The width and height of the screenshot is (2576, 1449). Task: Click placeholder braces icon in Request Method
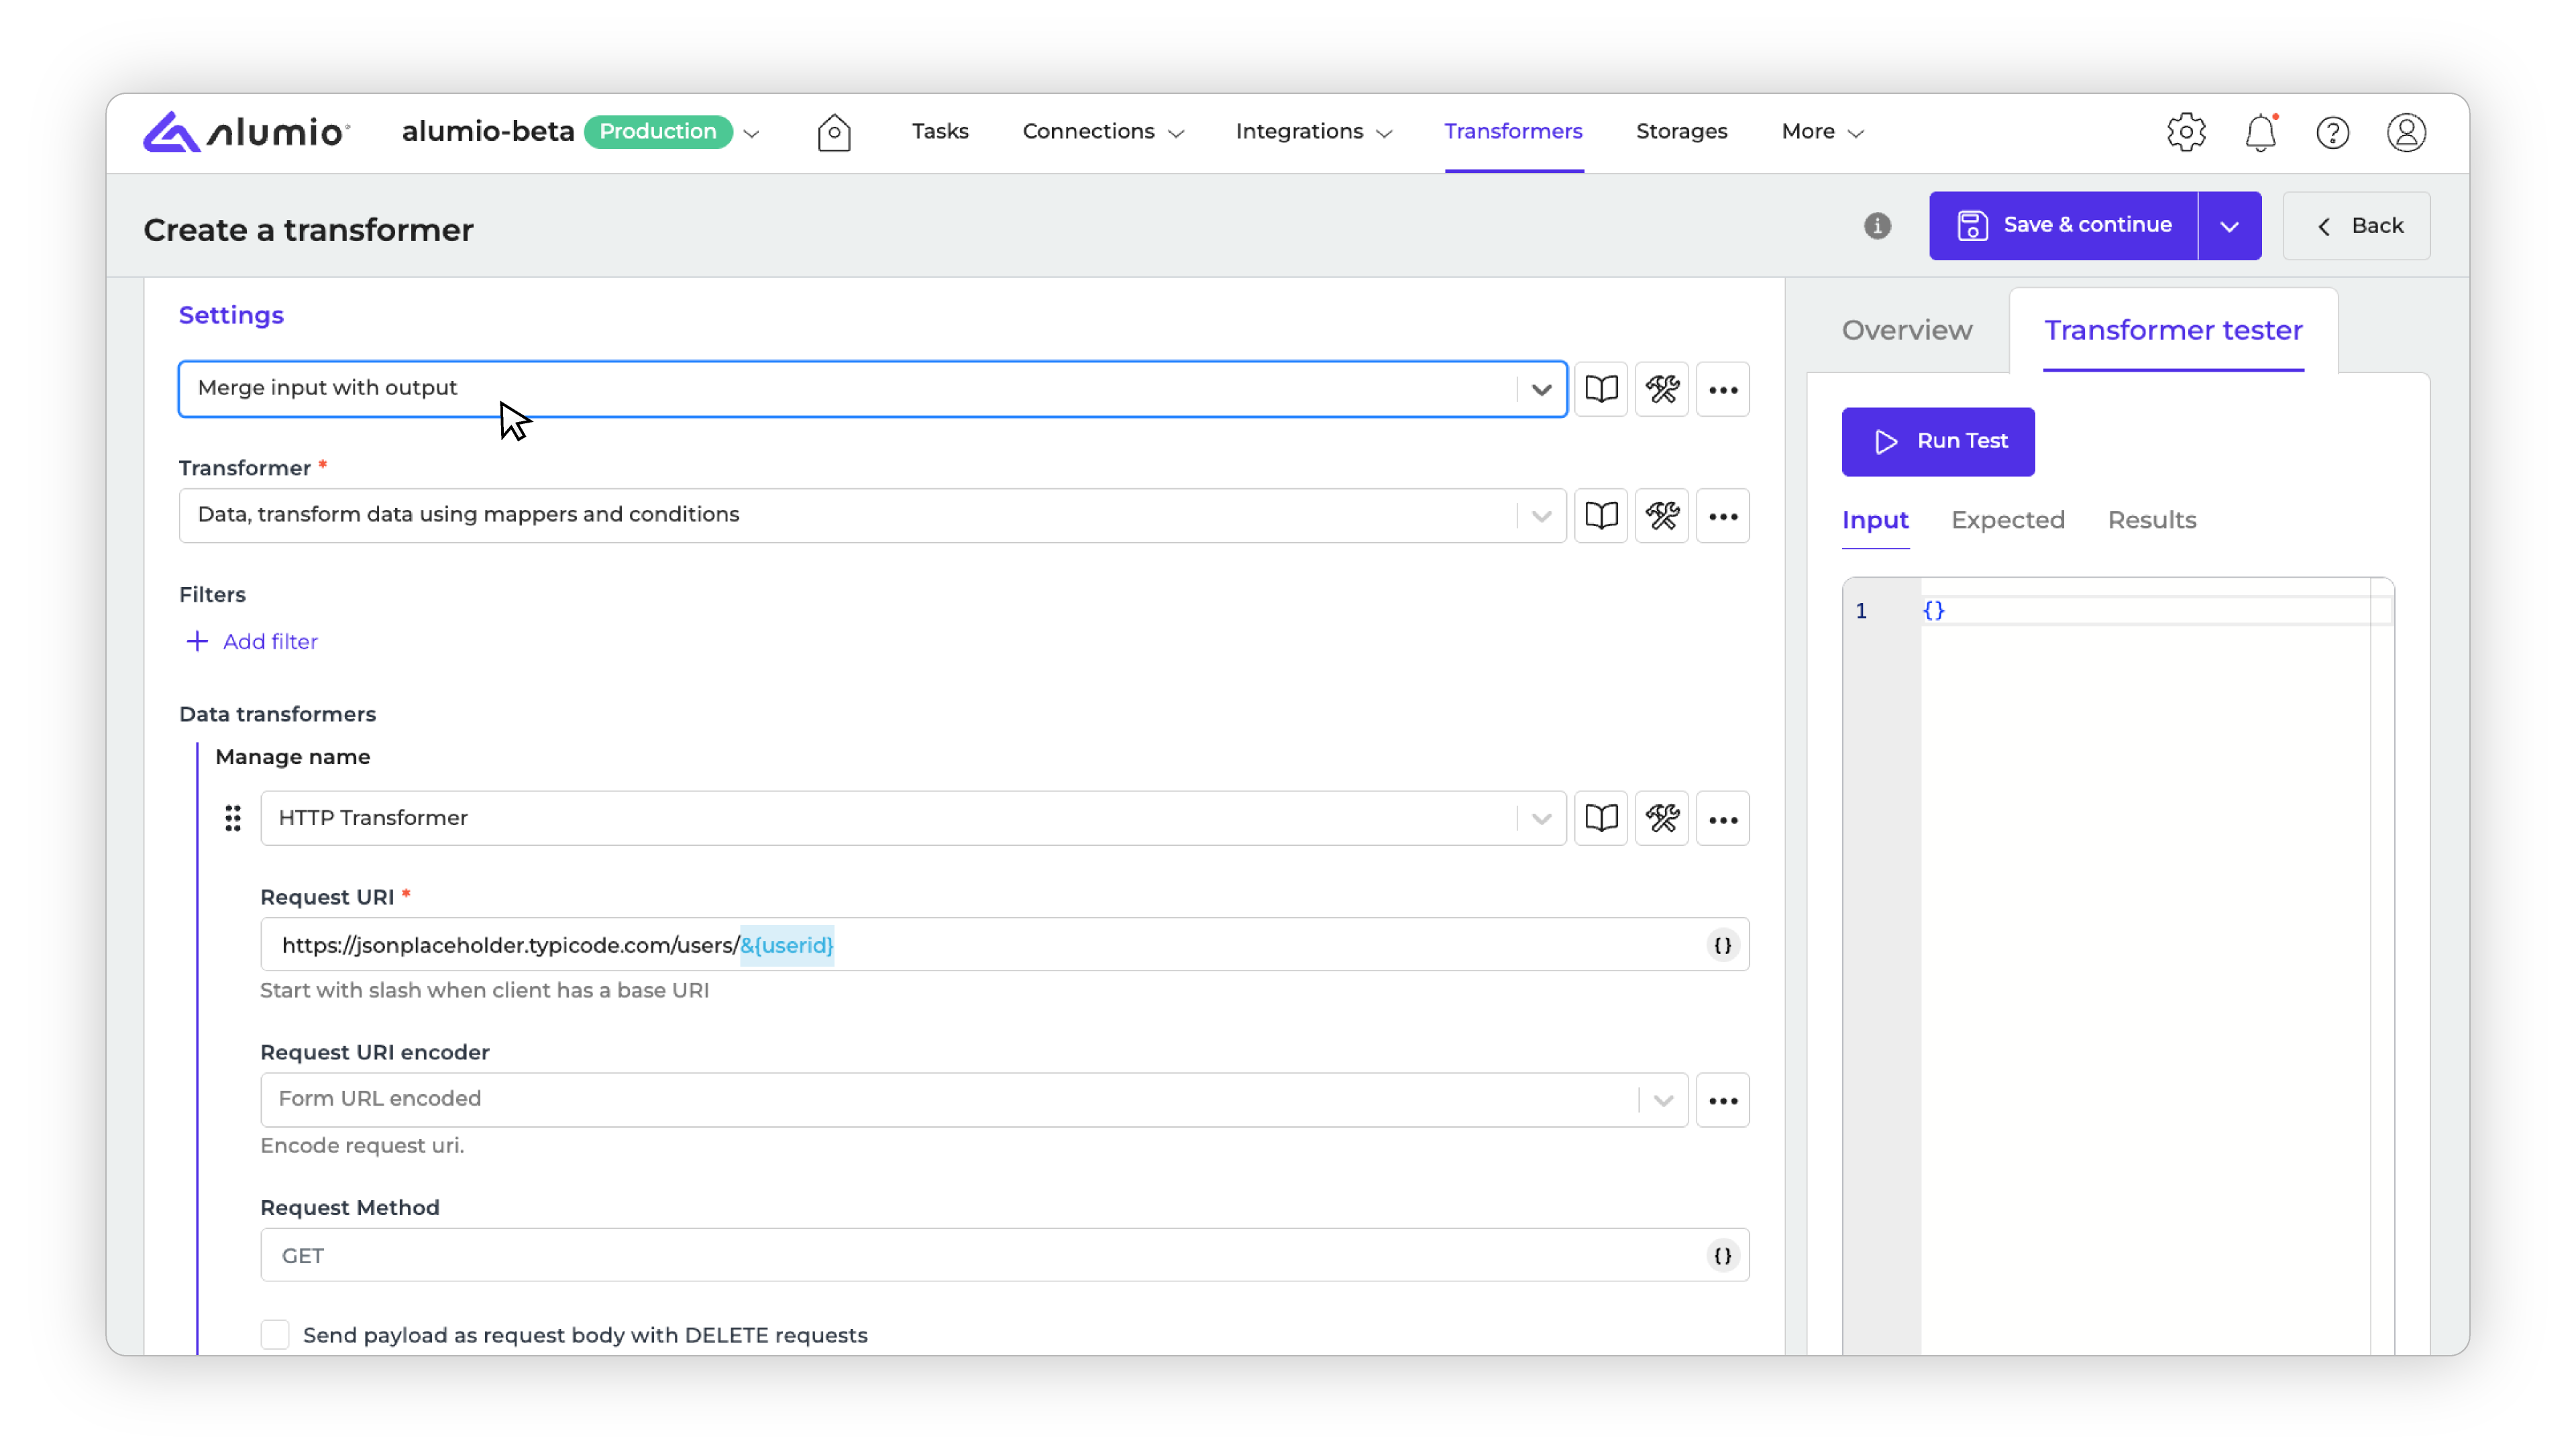coord(1722,1255)
